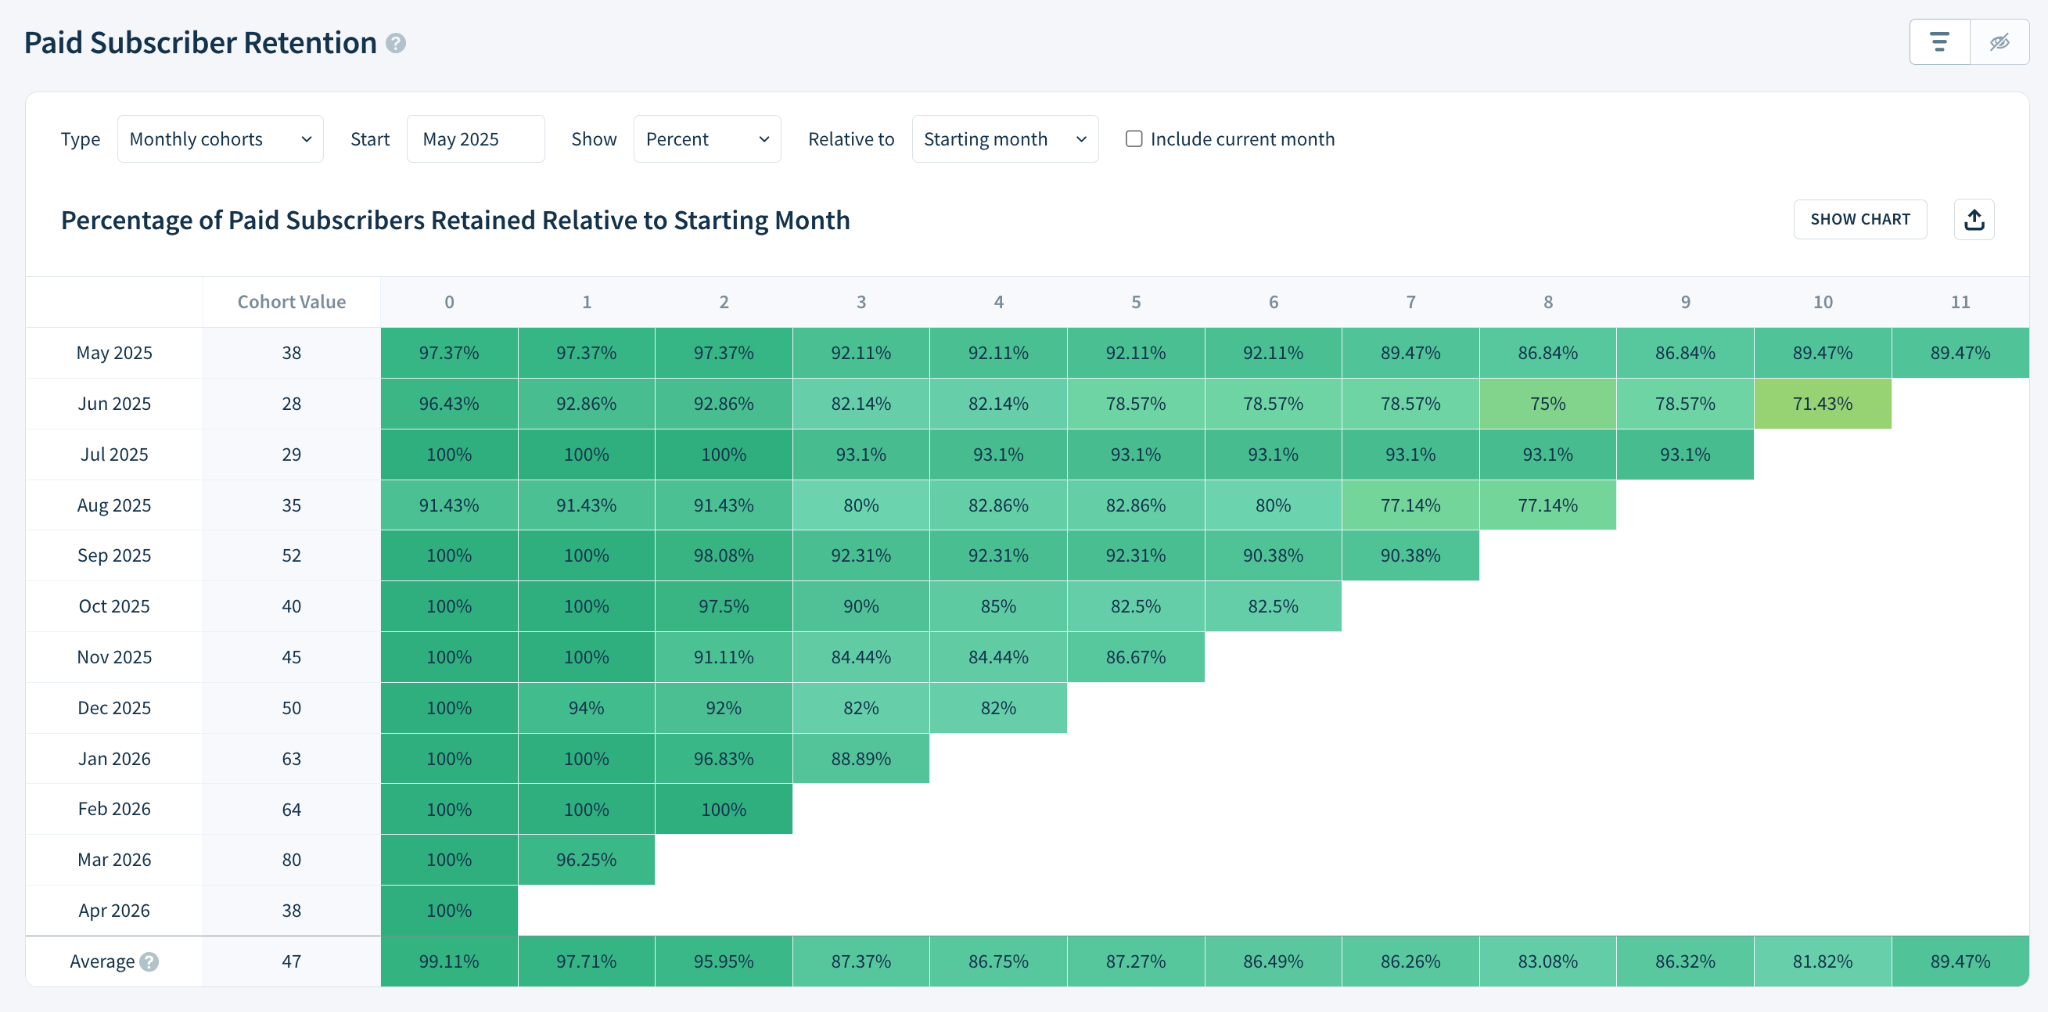Image resolution: width=2048 pixels, height=1012 pixels.
Task: Click the month 5 column header
Action: [x=1136, y=302]
